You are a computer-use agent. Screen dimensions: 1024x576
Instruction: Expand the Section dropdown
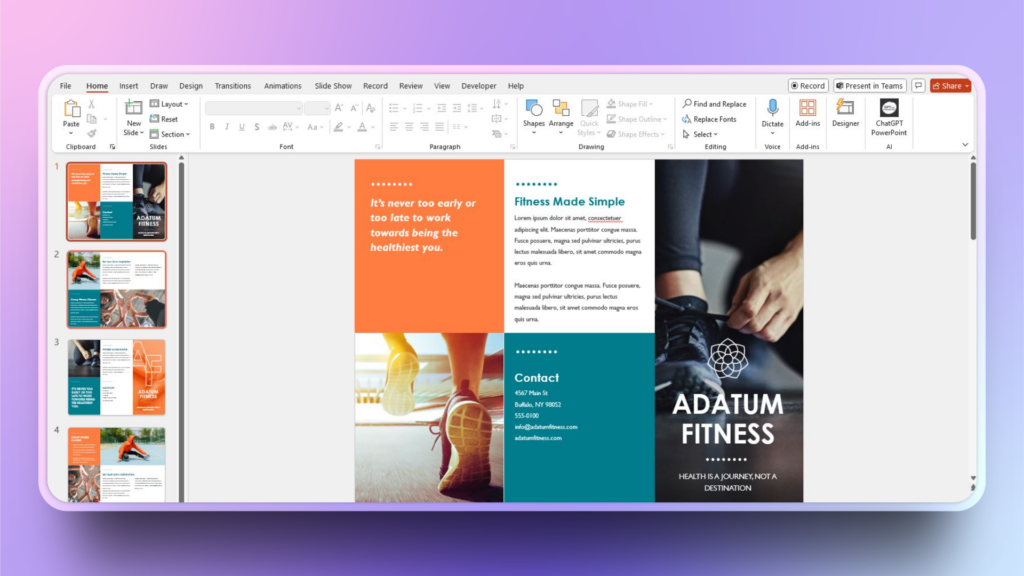point(169,134)
